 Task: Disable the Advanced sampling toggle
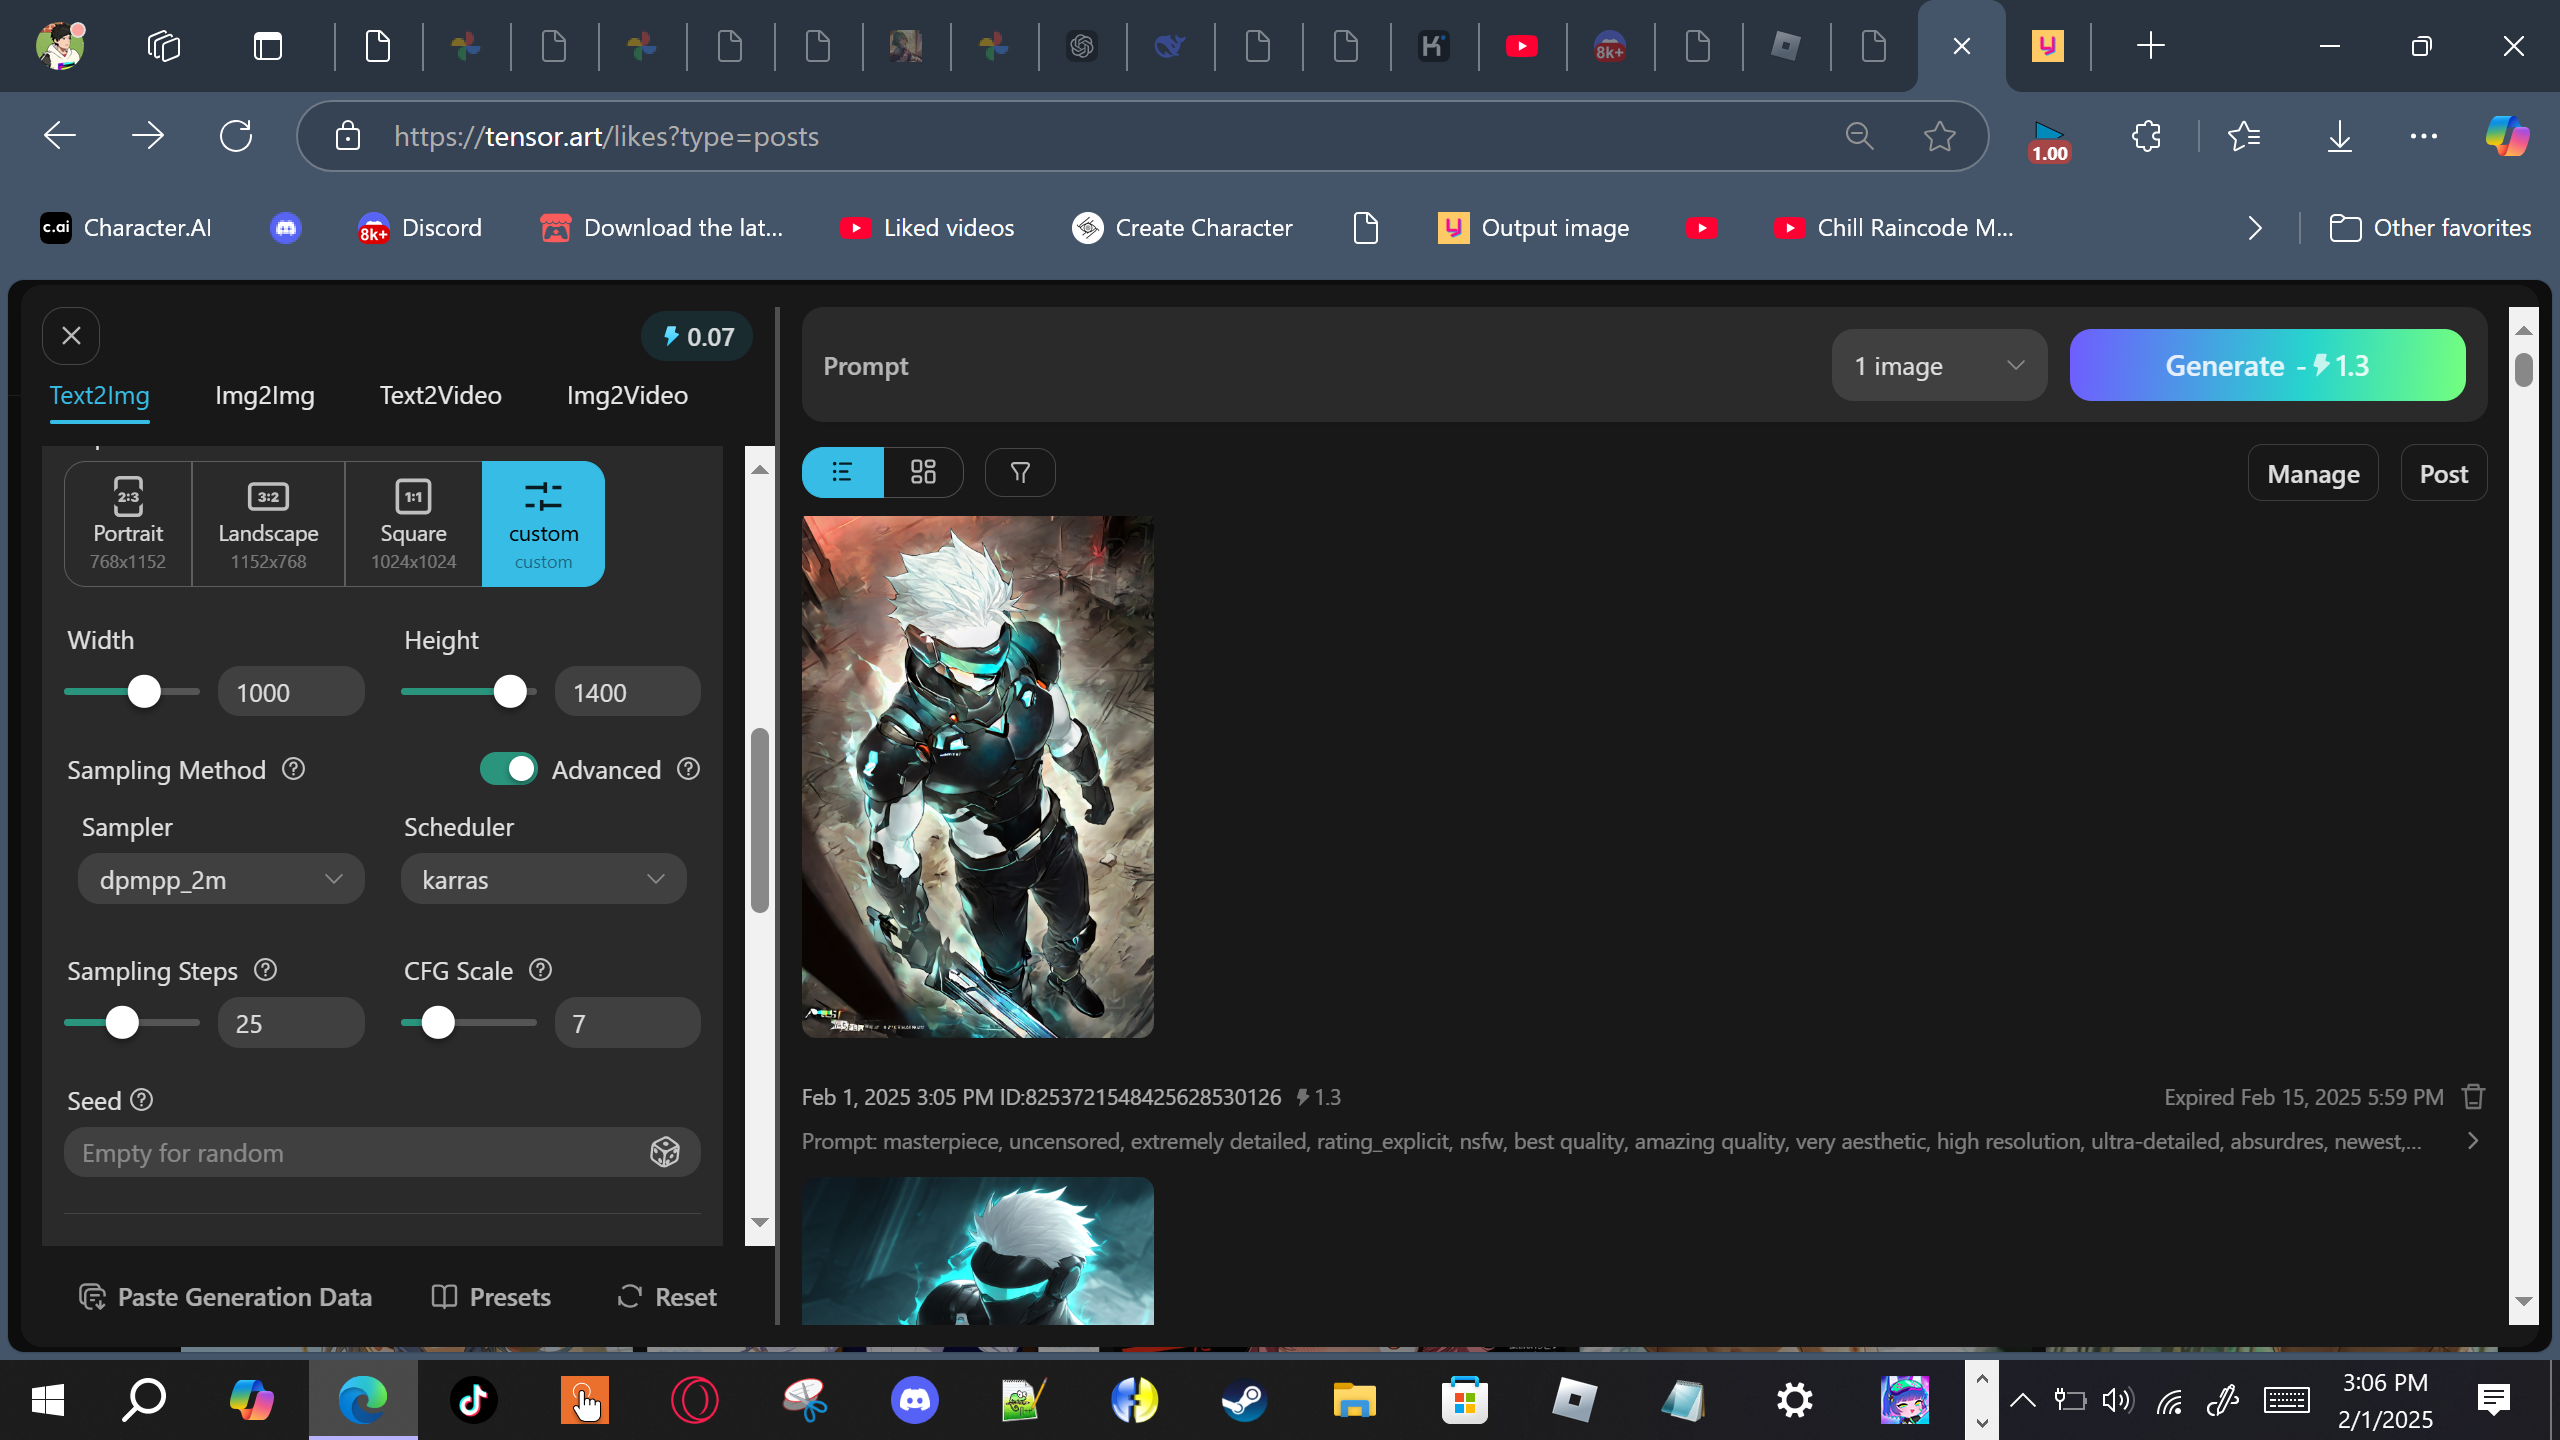(508, 769)
